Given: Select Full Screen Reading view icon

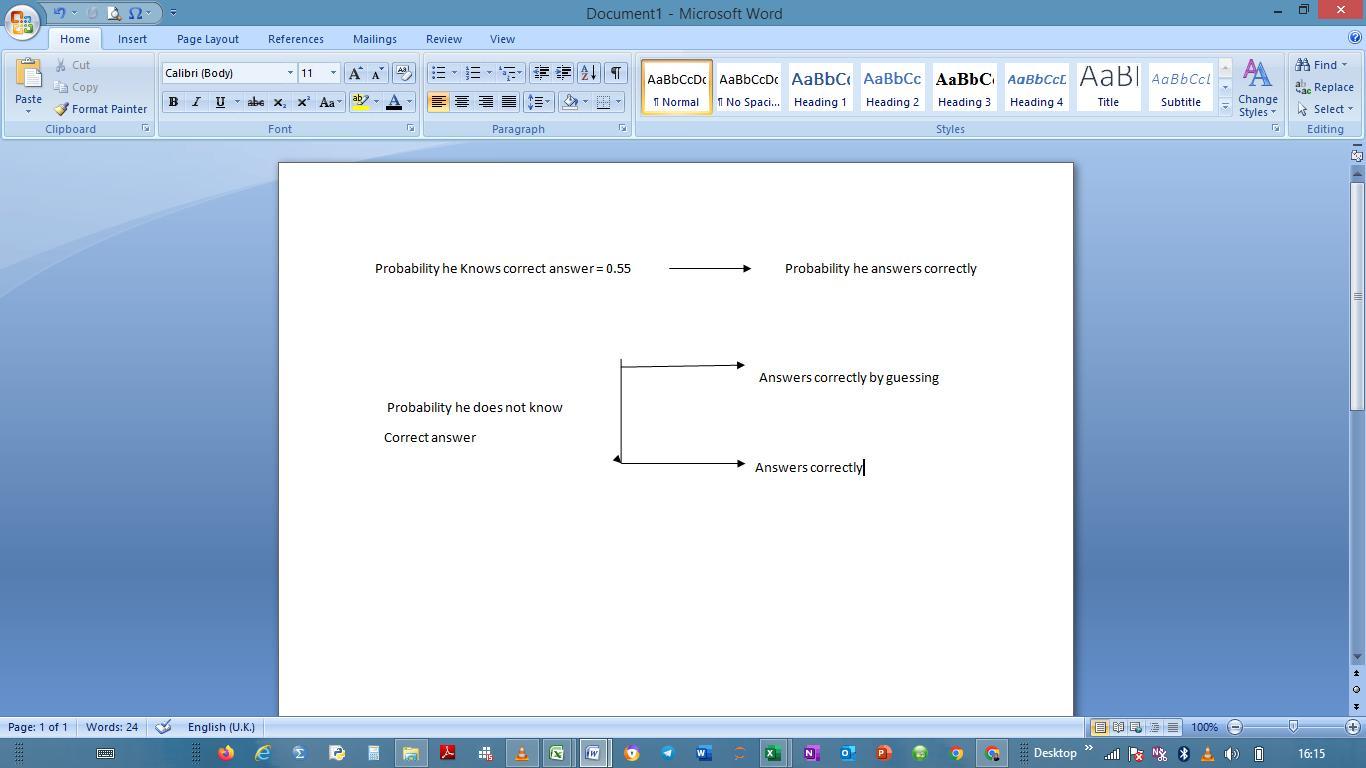Looking at the screenshot, I should pos(1118,727).
